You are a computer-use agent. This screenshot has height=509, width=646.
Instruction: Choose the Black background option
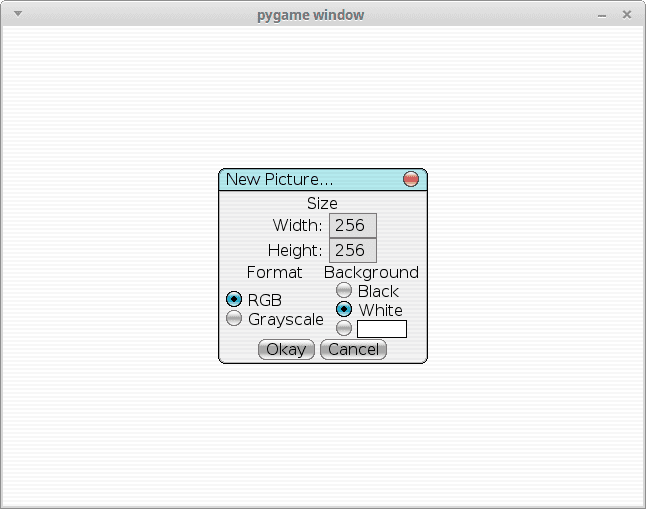point(344,290)
